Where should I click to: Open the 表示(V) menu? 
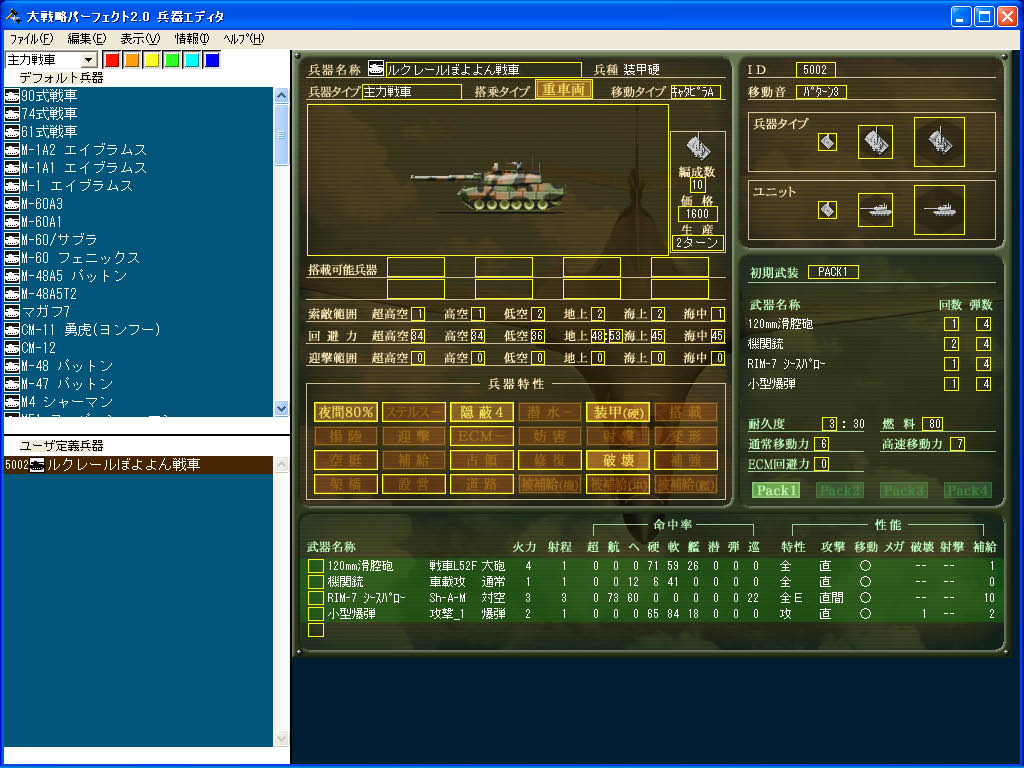coord(139,38)
